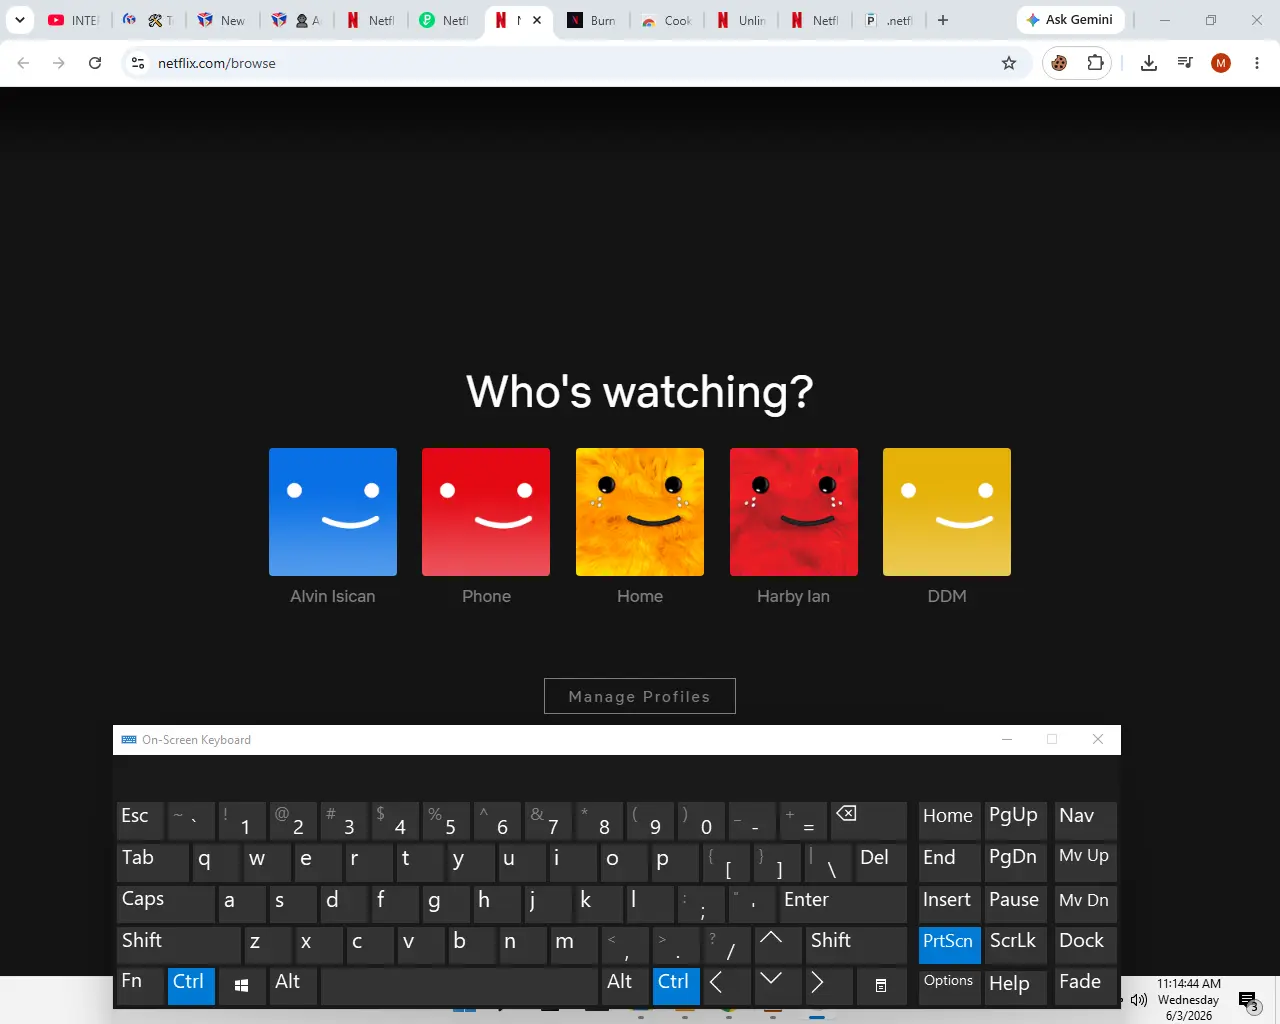Switch to the Cook tab
Image resolution: width=1280 pixels, height=1024 pixels.
click(x=665, y=20)
